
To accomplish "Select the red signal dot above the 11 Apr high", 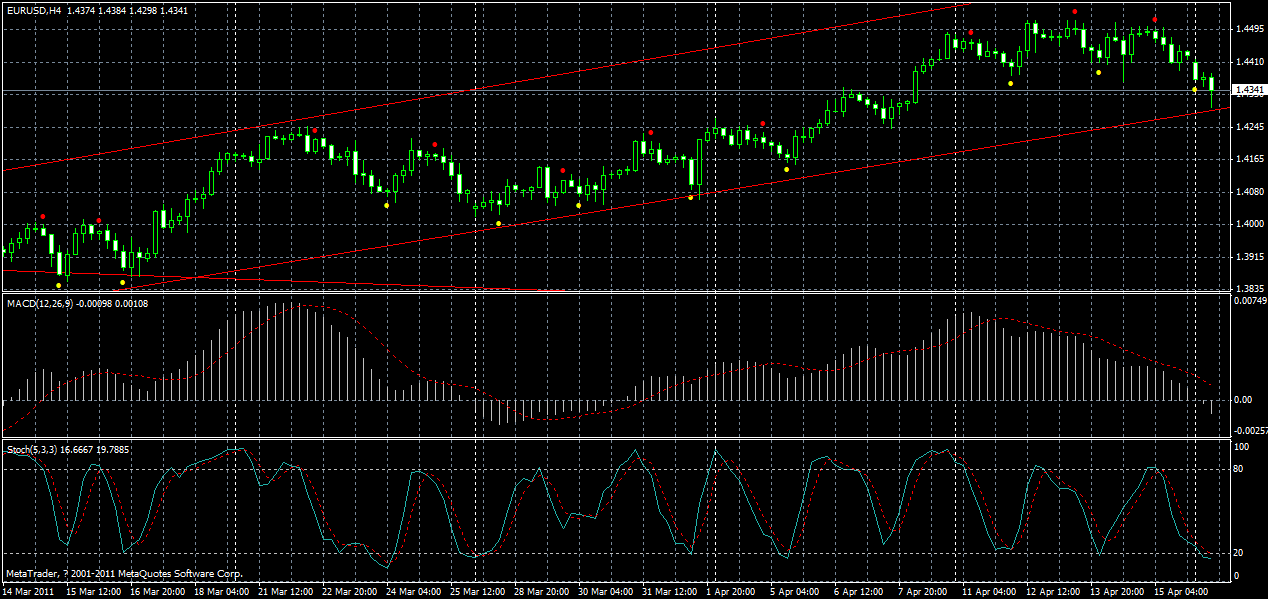I will tap(971, 33).
